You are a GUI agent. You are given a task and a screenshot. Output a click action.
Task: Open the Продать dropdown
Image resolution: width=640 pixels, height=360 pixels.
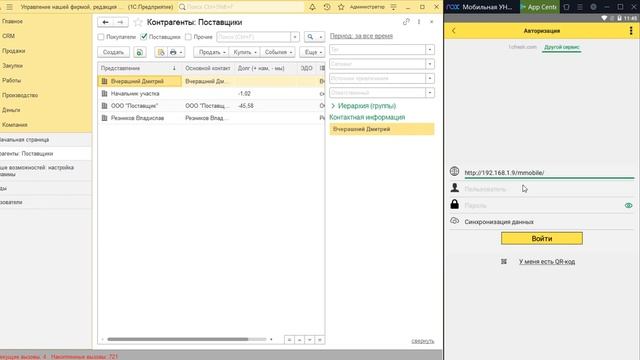212,52
